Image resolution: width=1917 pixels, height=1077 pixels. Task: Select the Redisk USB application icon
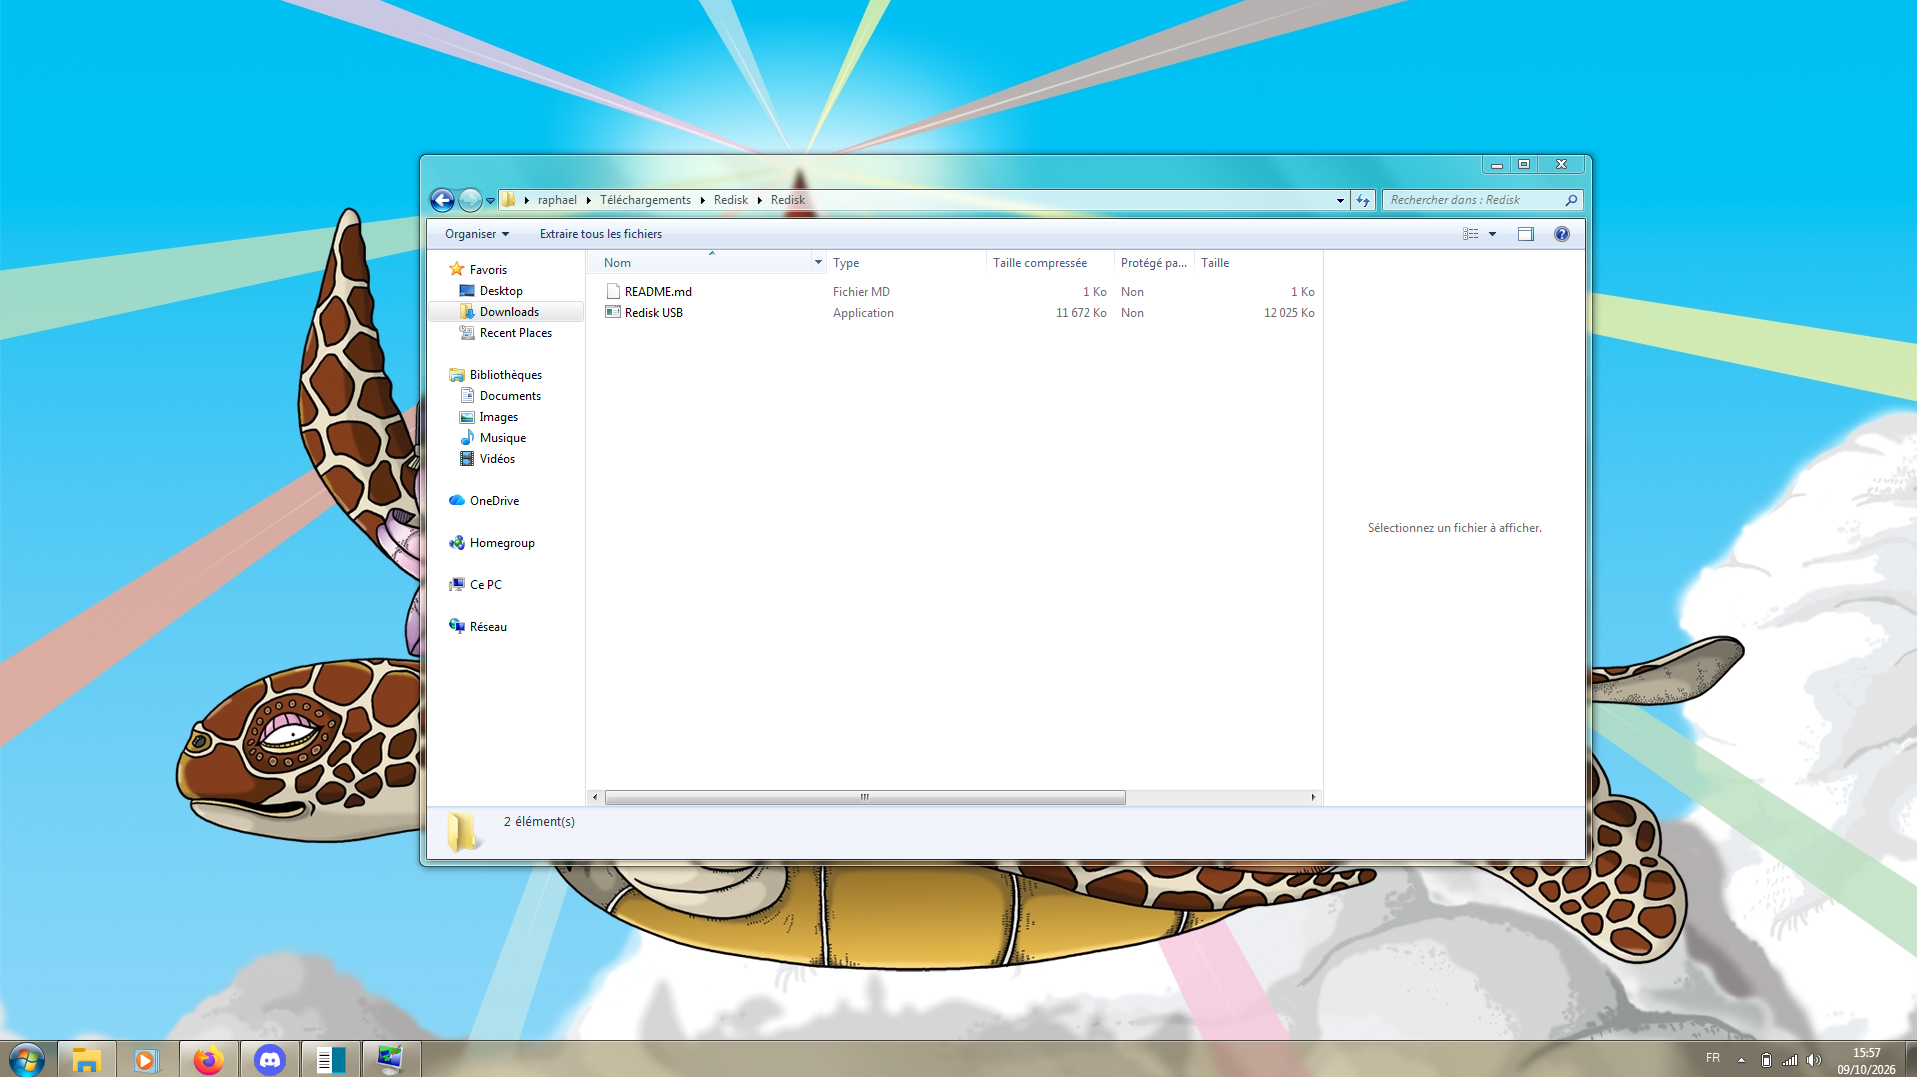tap(613, 312)
